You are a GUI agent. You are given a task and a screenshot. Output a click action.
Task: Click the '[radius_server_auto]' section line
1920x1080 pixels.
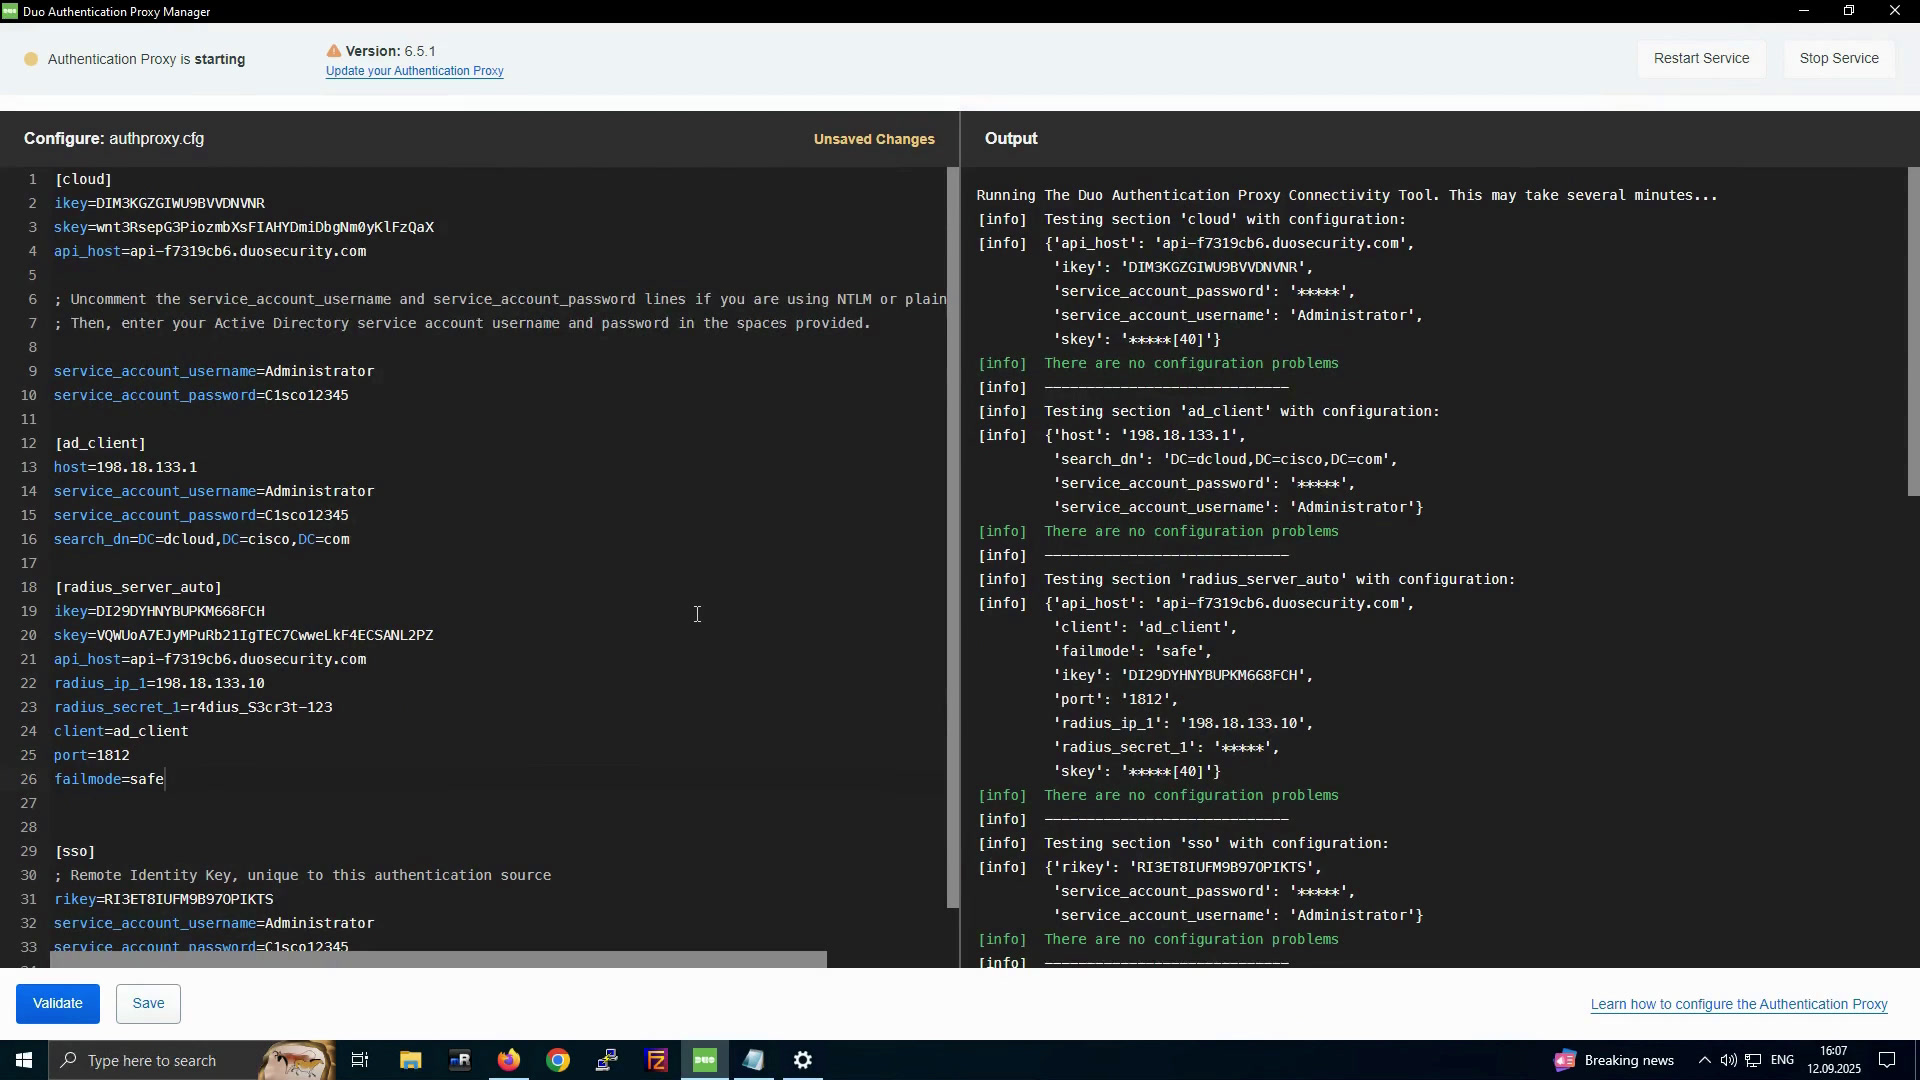(x=138, y=588)
